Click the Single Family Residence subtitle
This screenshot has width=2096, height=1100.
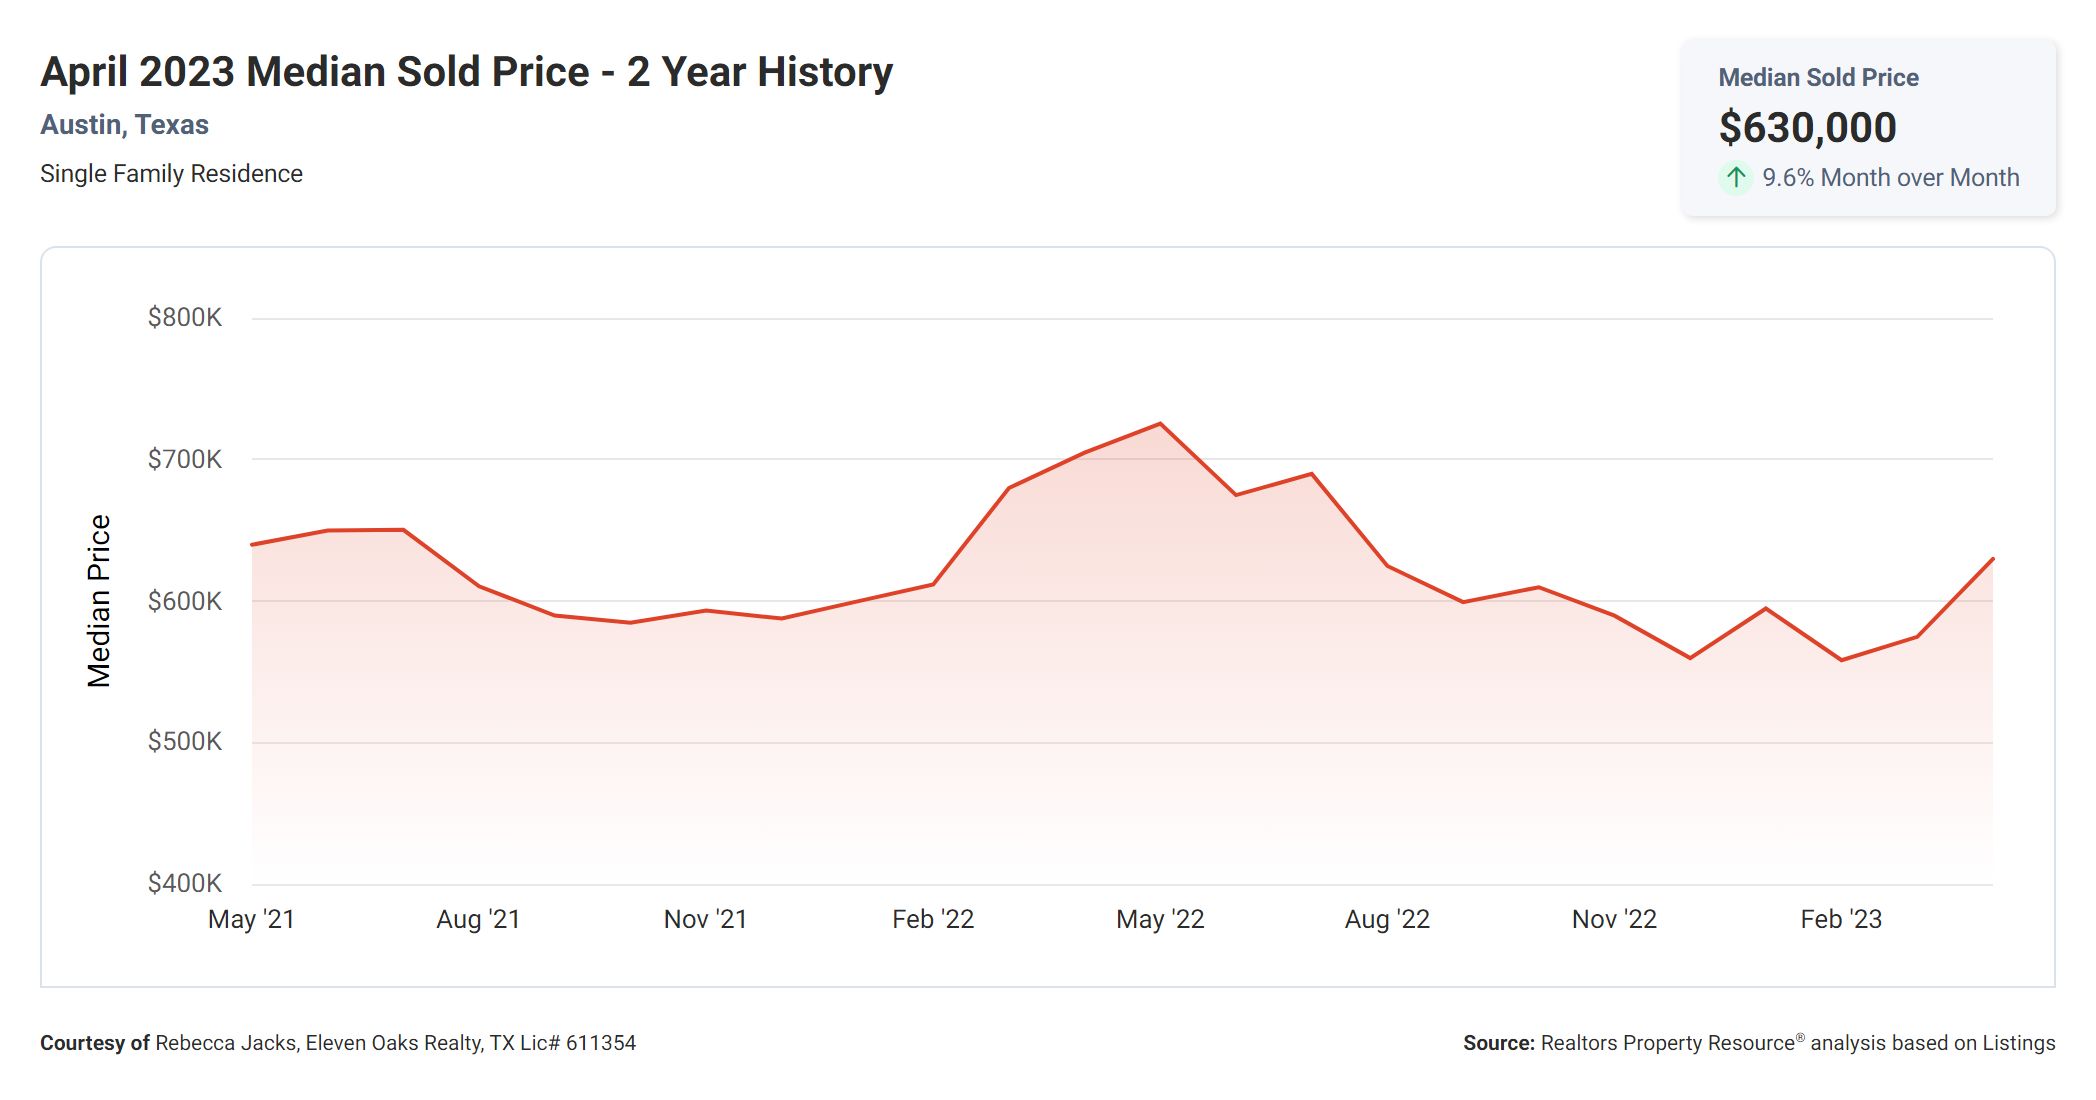click(x=171, y=174)
